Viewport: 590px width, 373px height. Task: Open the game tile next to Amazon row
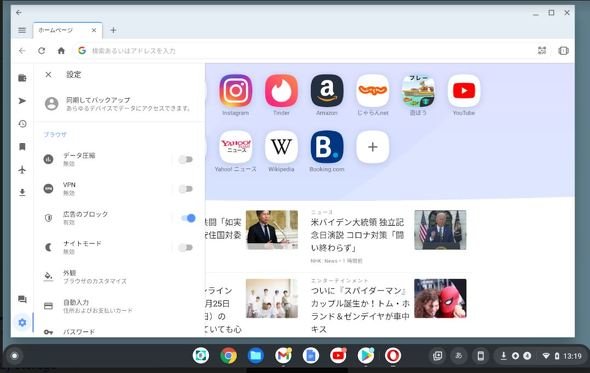[x=418, y=91]
